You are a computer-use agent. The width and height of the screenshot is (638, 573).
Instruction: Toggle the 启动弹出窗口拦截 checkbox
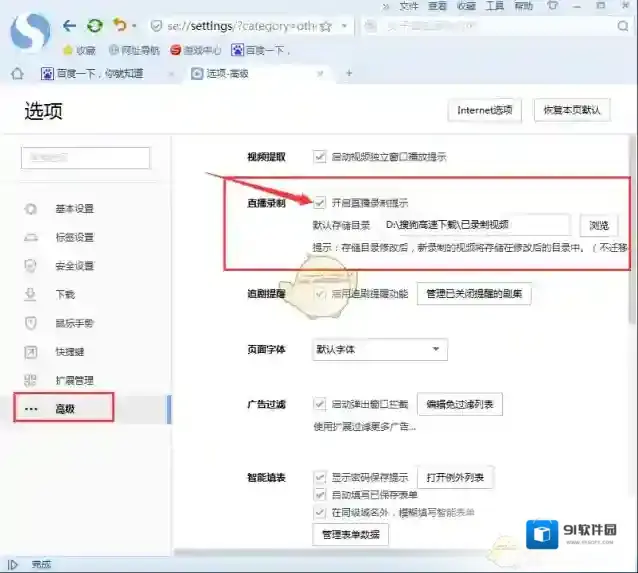[x=320, y=404]
